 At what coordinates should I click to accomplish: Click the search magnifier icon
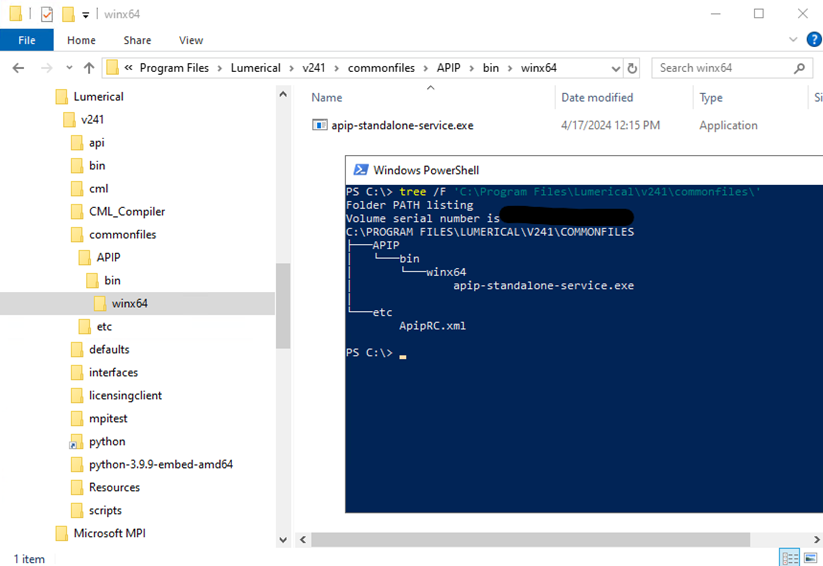click(799, 68)
